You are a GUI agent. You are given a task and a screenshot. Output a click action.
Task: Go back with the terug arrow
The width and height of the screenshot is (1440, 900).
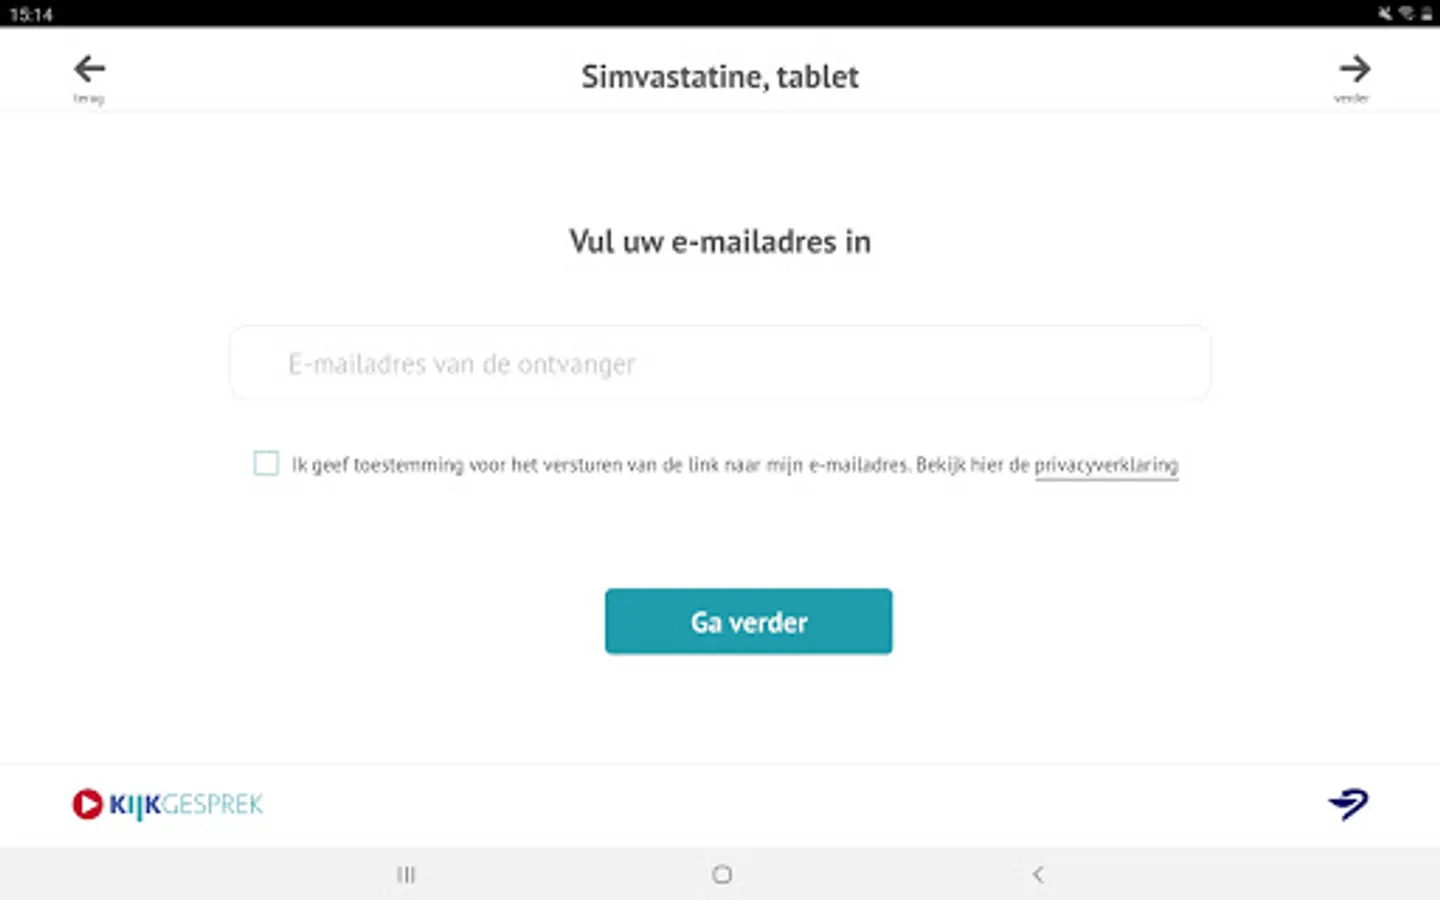pos(89,69)
